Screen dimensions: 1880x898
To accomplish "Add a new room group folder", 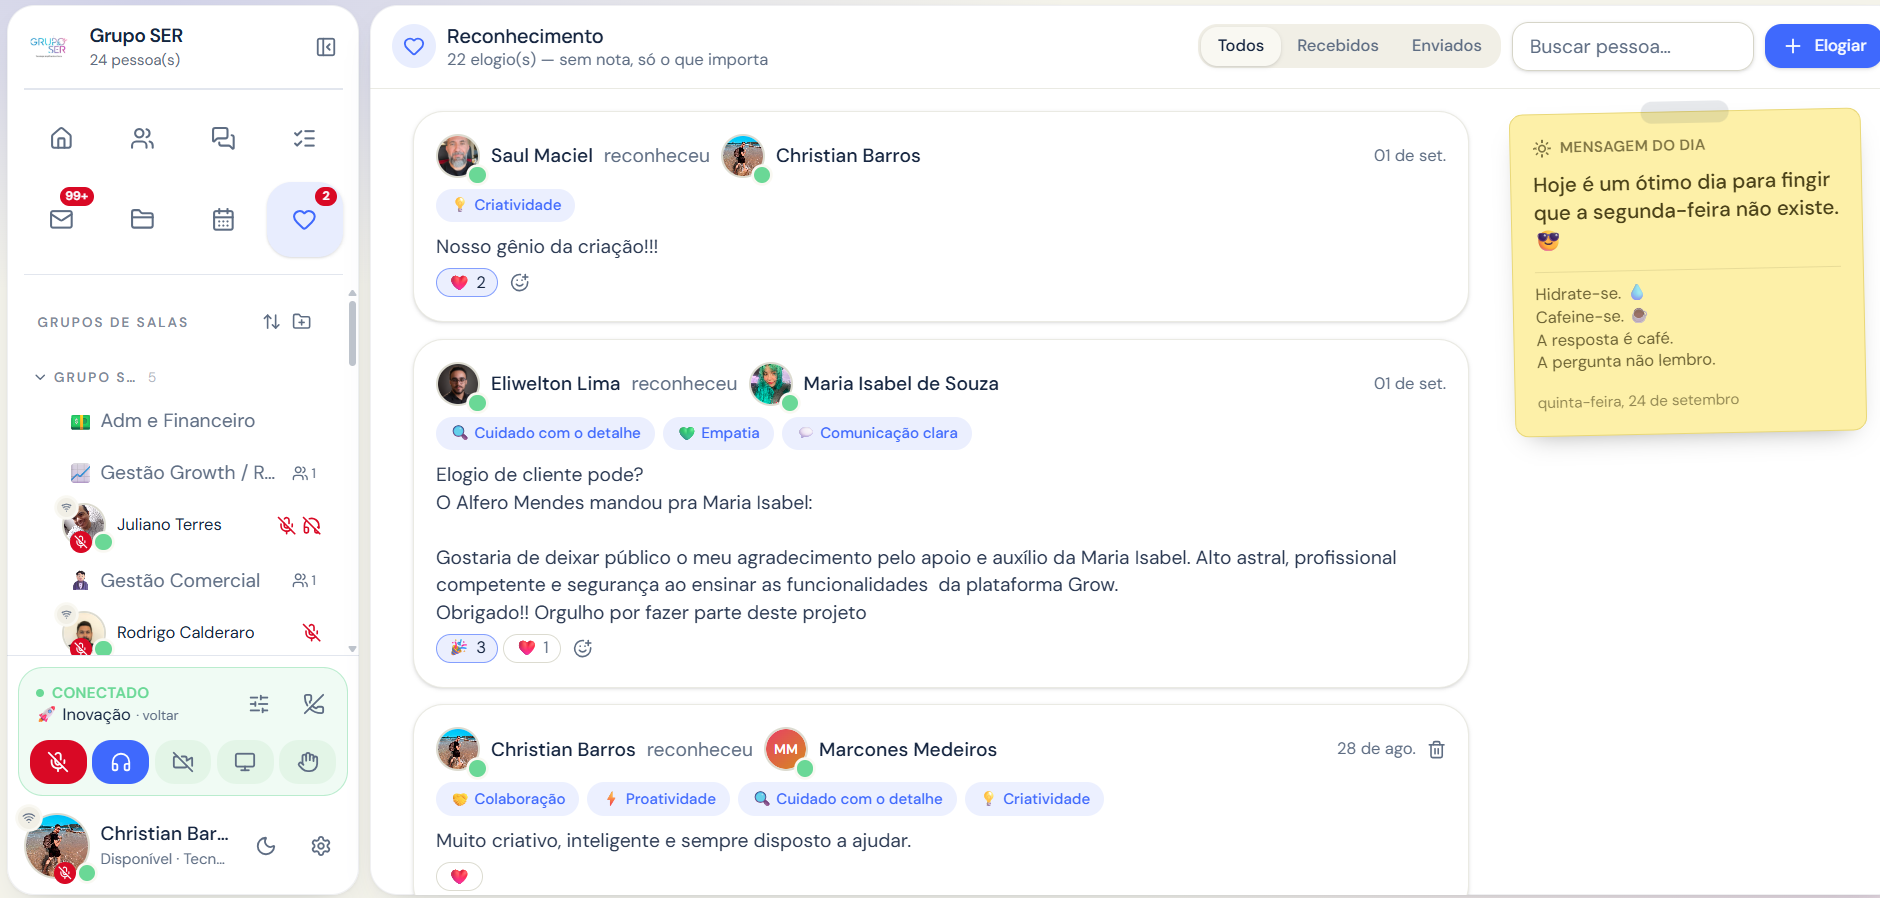I will point(302,322).
